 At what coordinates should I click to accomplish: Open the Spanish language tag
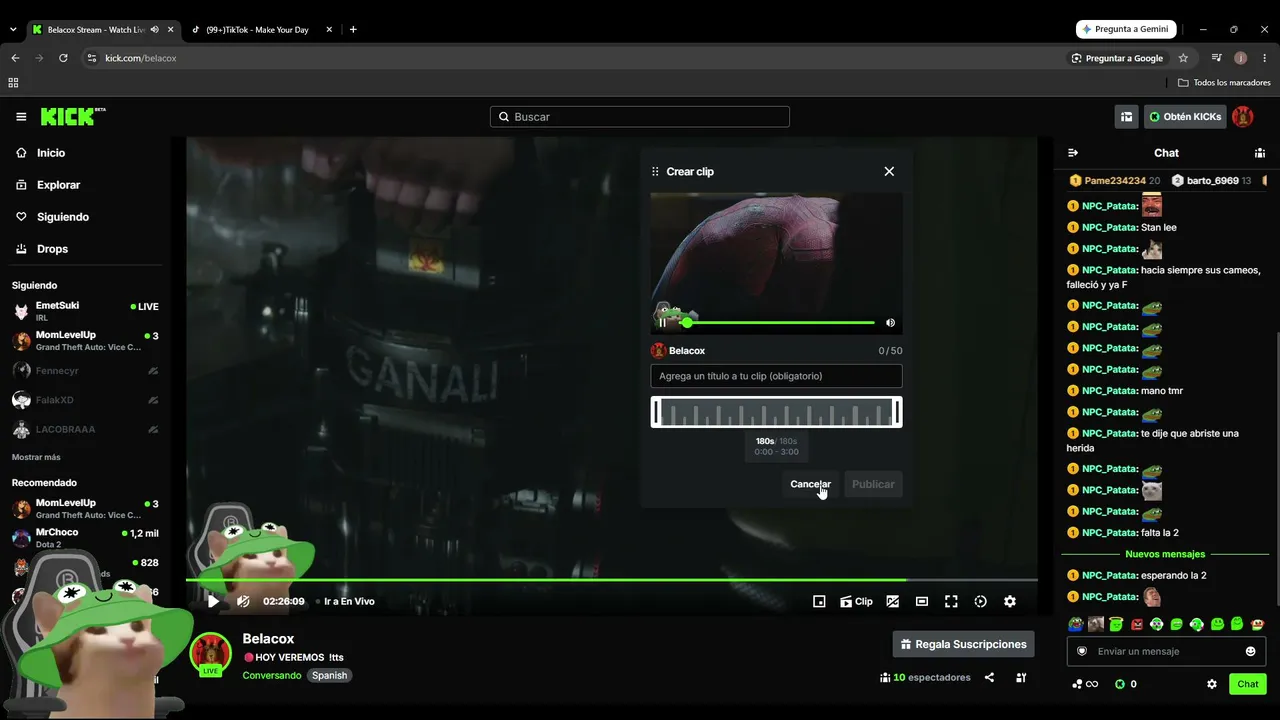pyautogui.click(x=329, y=675)
